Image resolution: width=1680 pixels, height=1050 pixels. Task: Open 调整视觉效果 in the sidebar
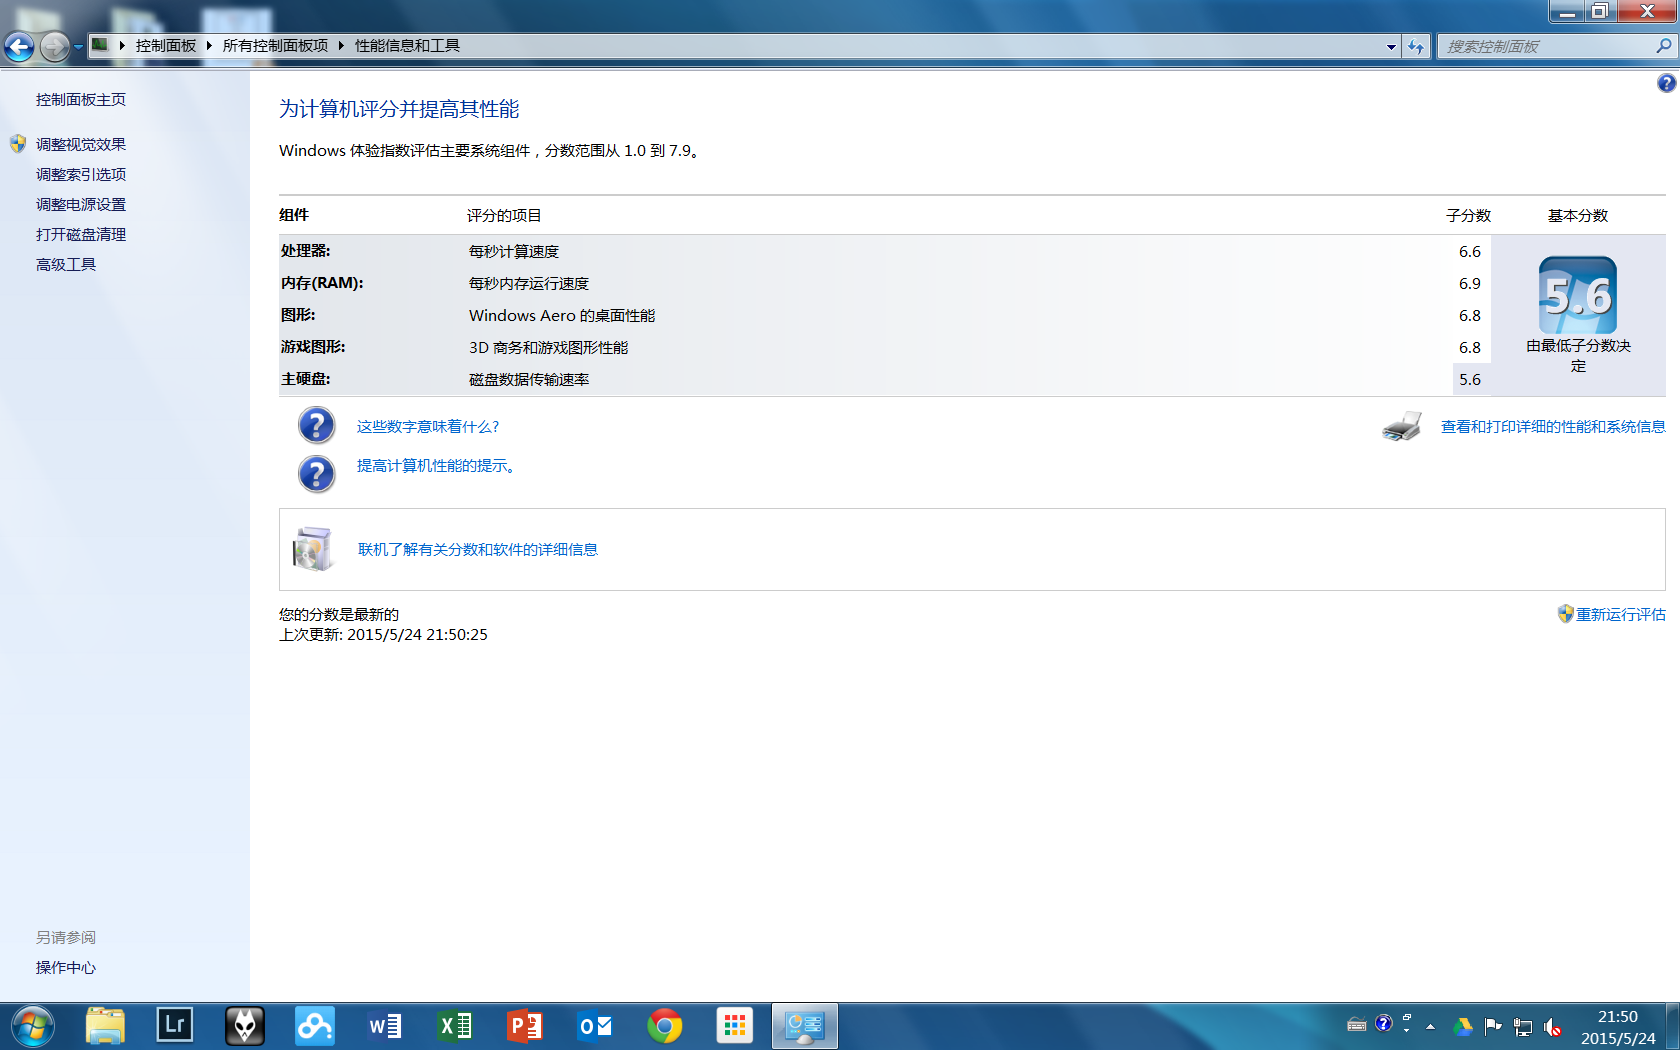click(x=81, y=144)
